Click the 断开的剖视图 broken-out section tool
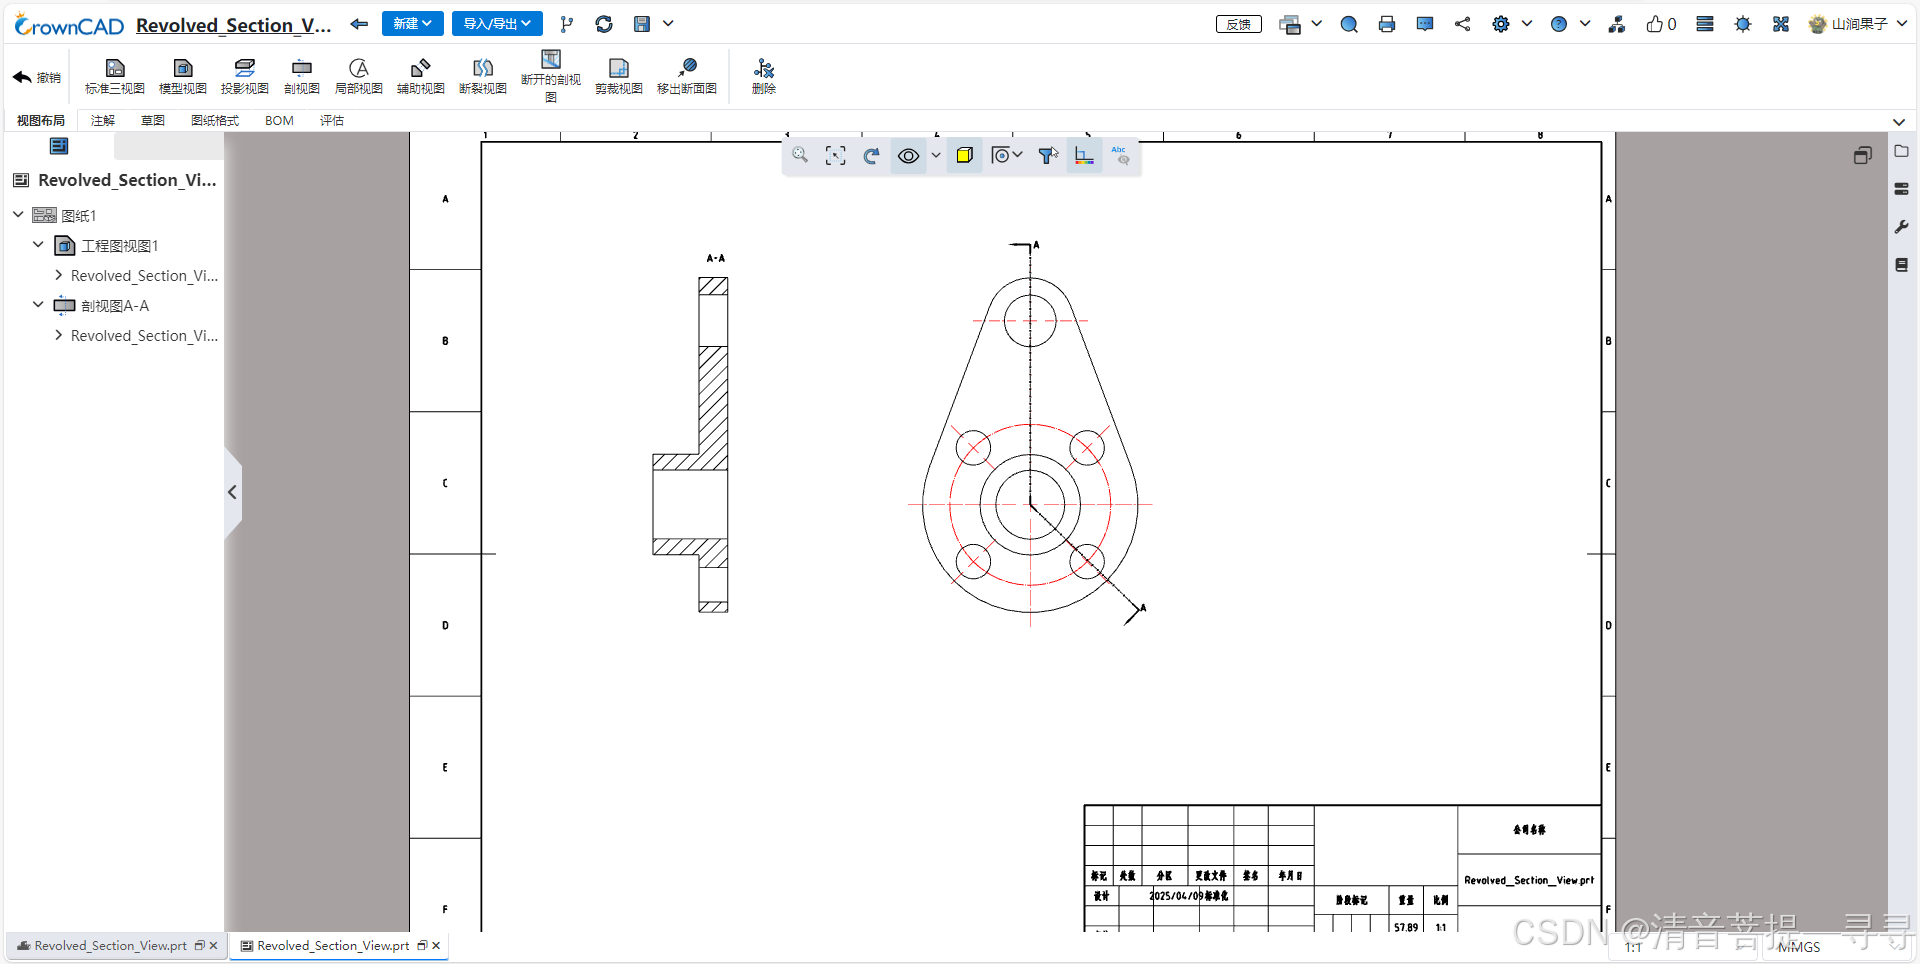The image size is (1920, 964). point(551,76)
